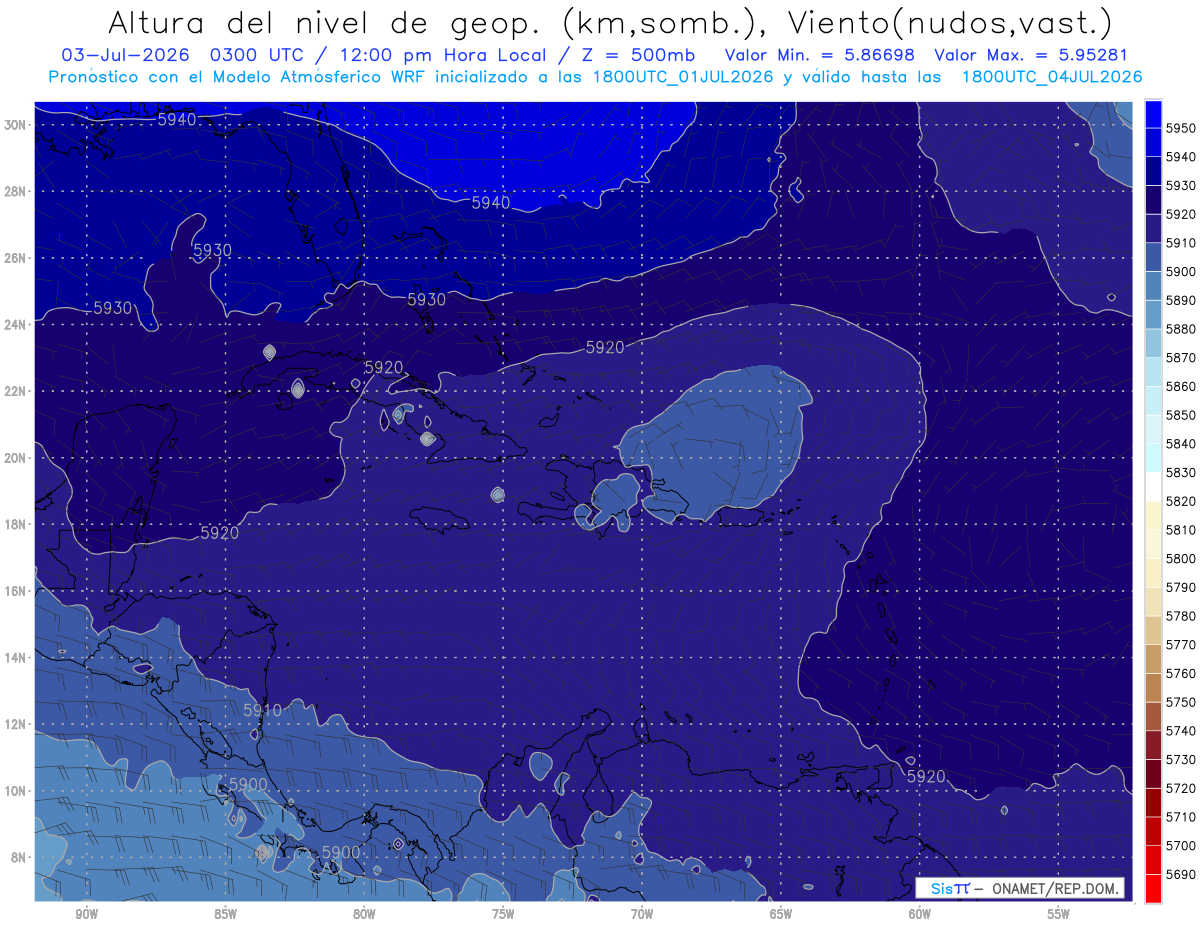The height and width of the screenshot is (927, 1200).
Task: Click the 65W longitude label
Action: point(781,914)
